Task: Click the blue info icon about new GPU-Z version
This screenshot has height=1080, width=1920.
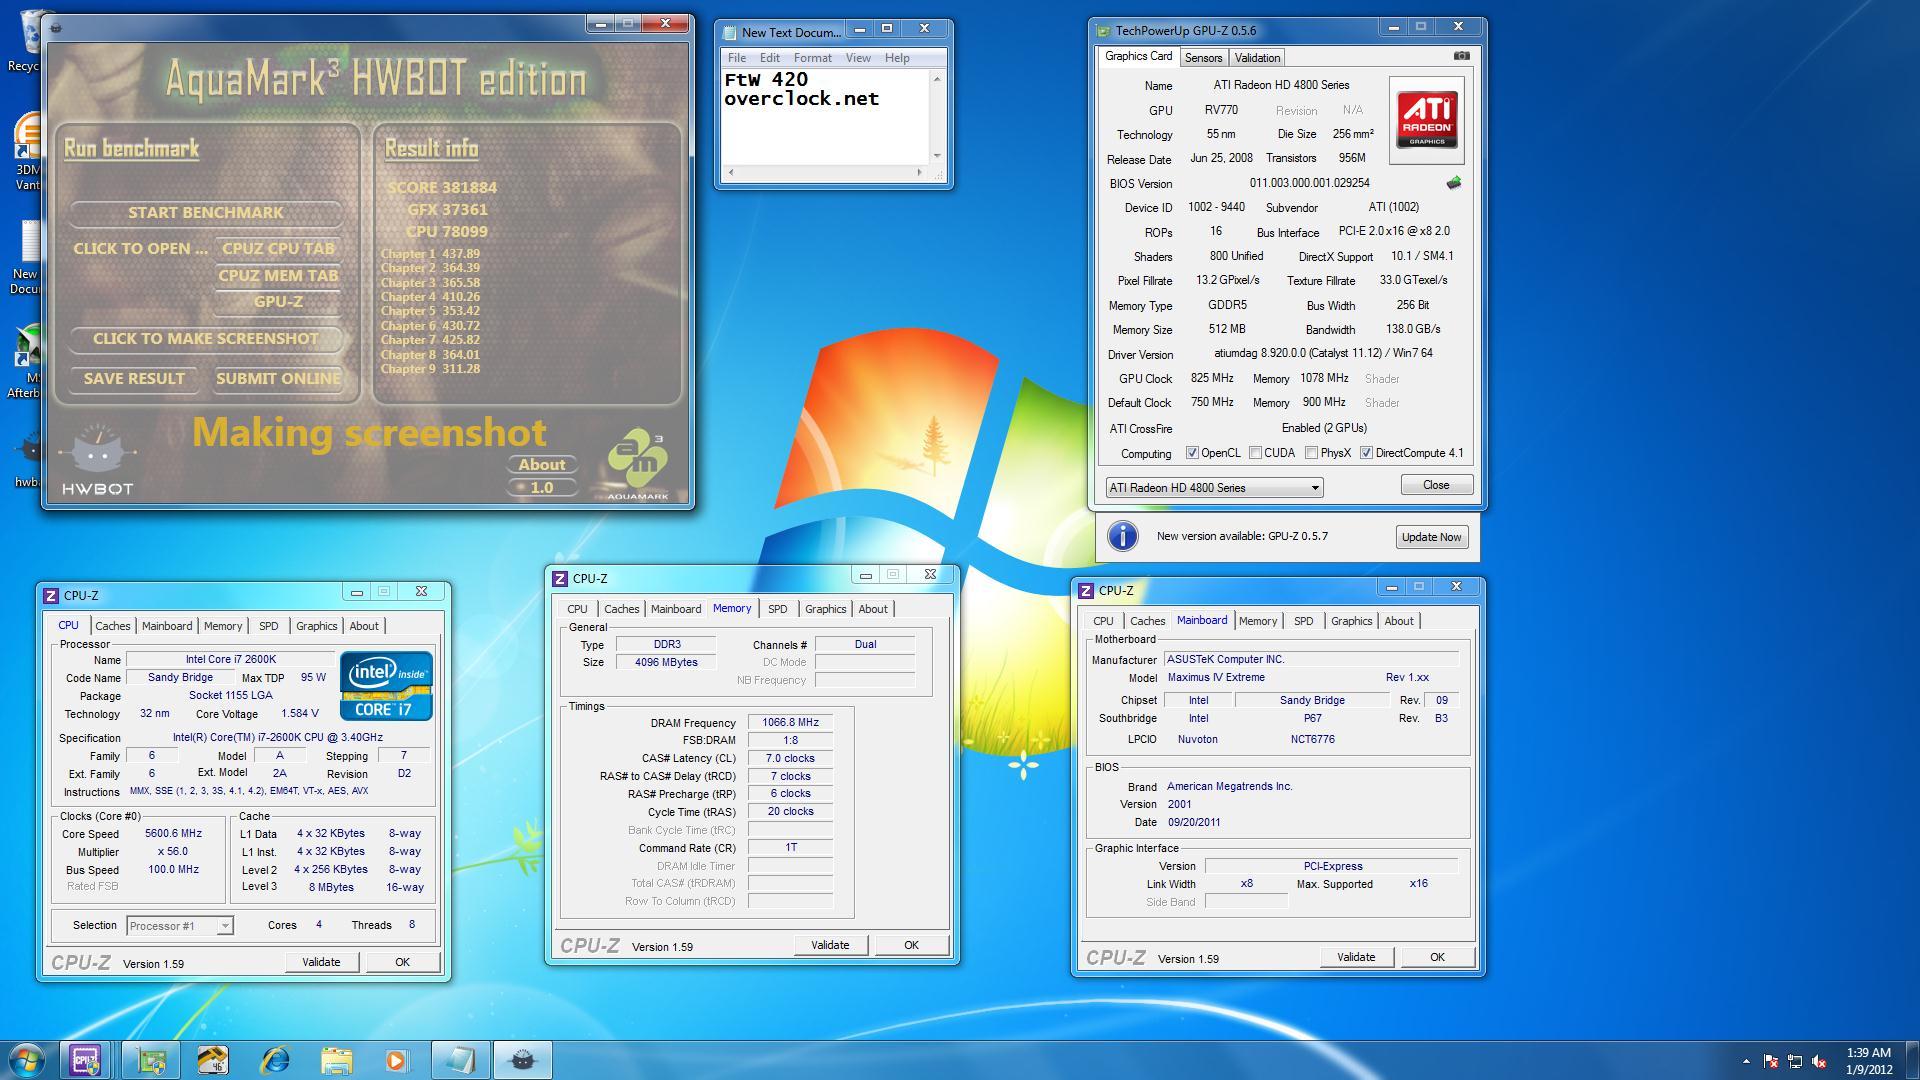Action: pyautogui.click(x=1122, y=536)
